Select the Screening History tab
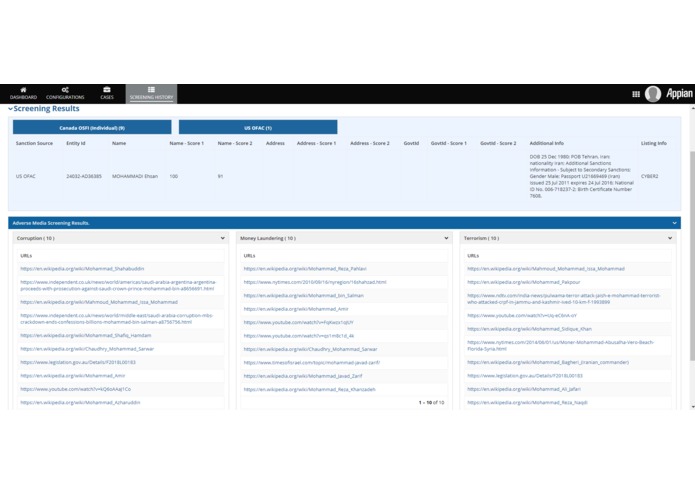The height and width of the screenshot is (494, 695). coord(151,93)
